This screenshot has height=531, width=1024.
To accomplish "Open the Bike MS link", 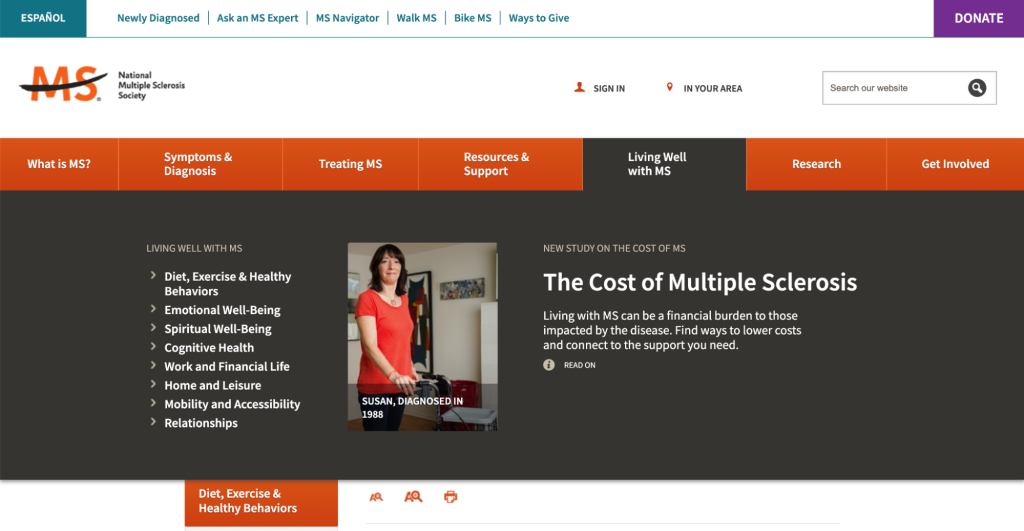I will coord(472,18).
